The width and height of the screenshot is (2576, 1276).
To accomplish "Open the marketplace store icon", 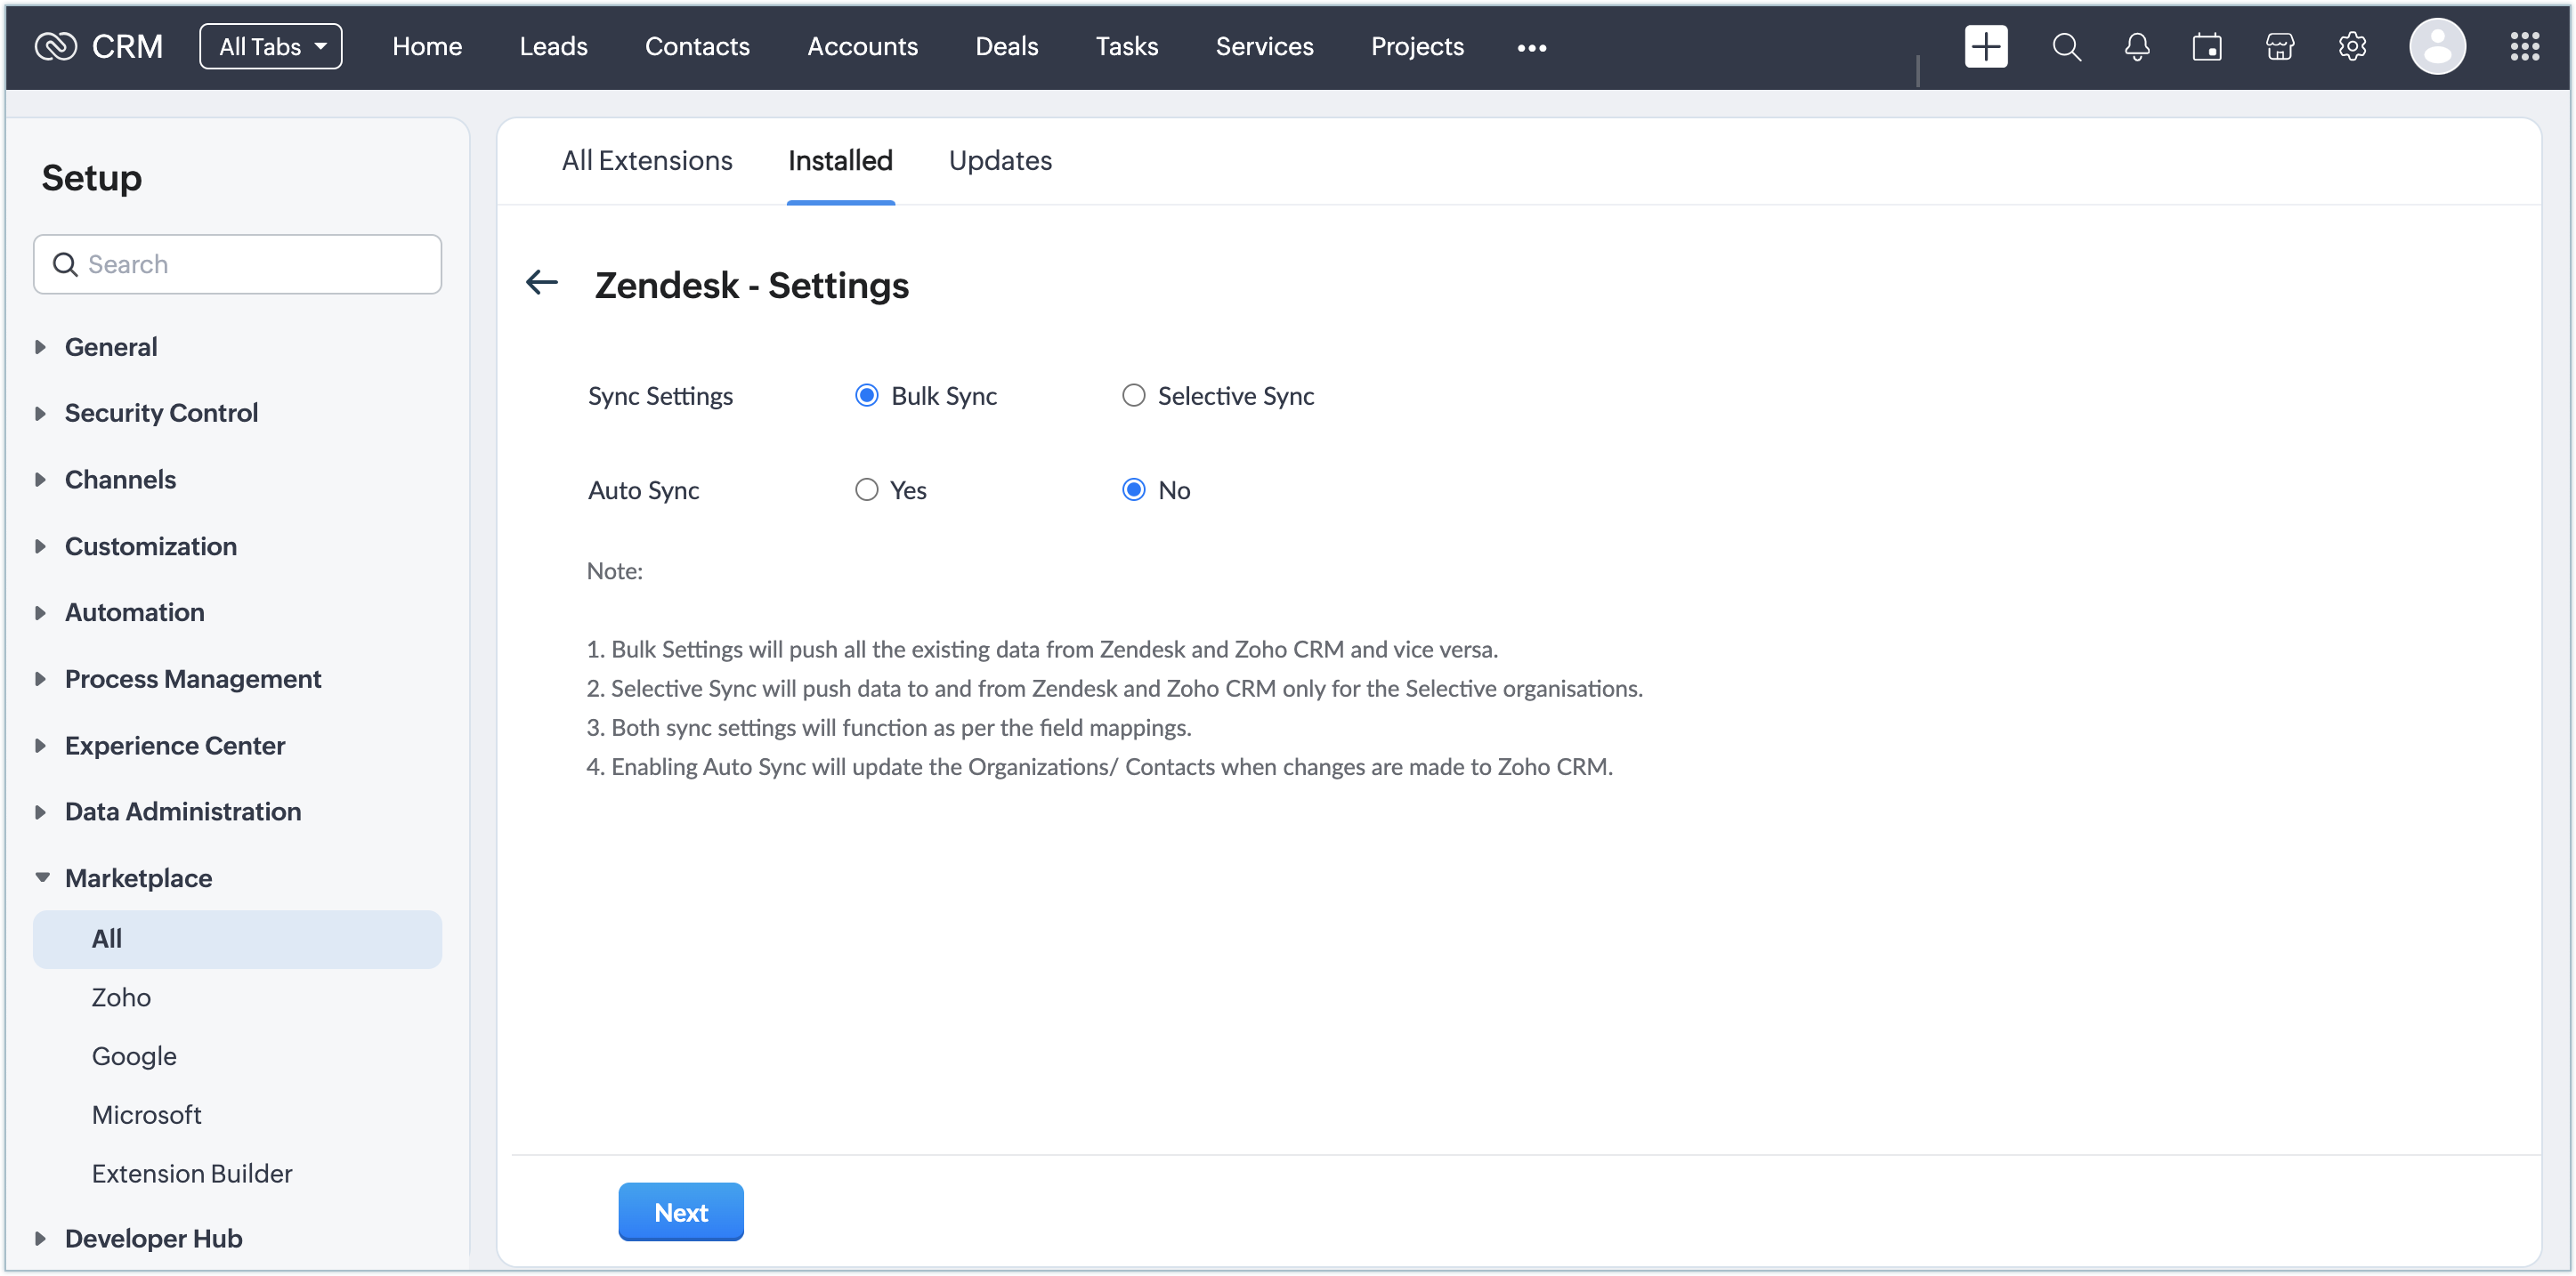I will coord(2279,46).
